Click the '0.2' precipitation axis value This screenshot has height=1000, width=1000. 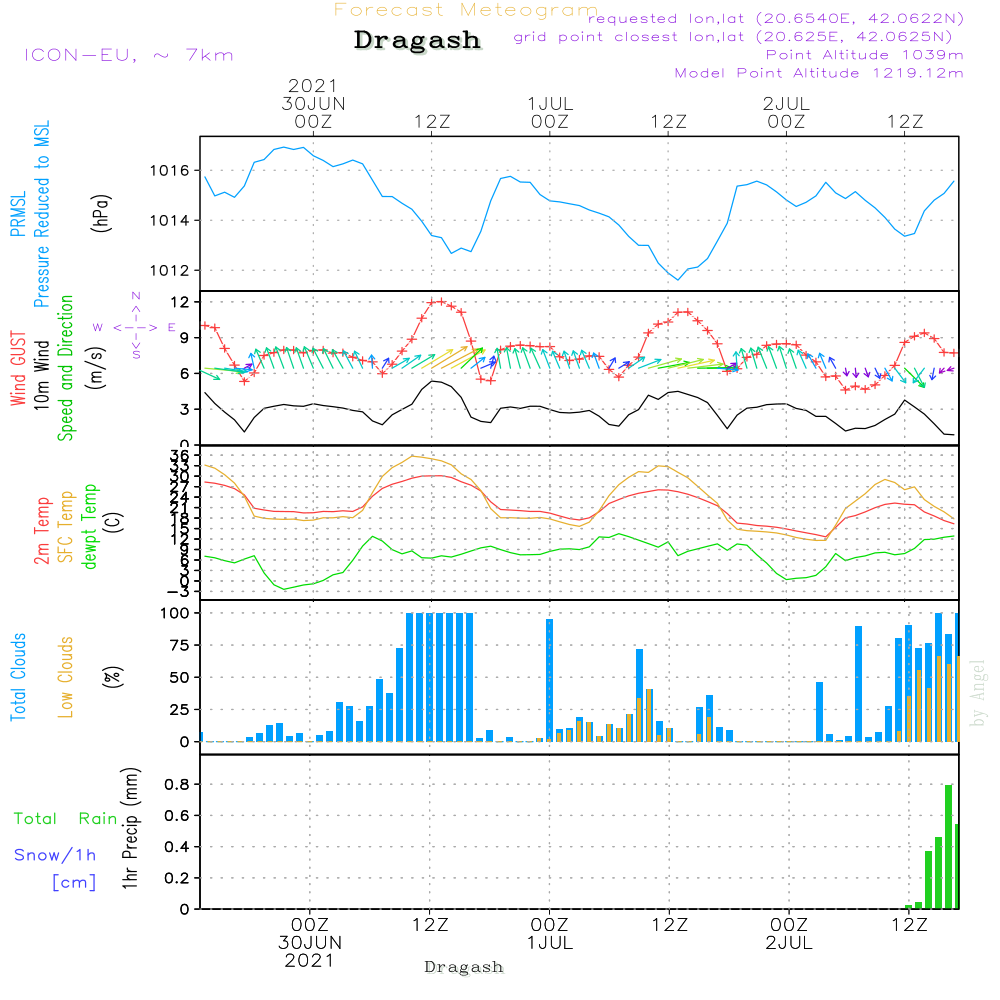(177, 878)
